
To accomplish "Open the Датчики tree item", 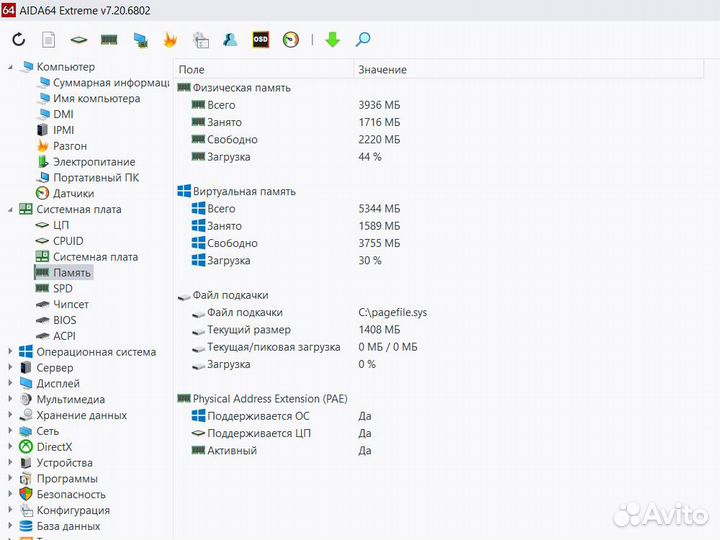I will point(65,193).
